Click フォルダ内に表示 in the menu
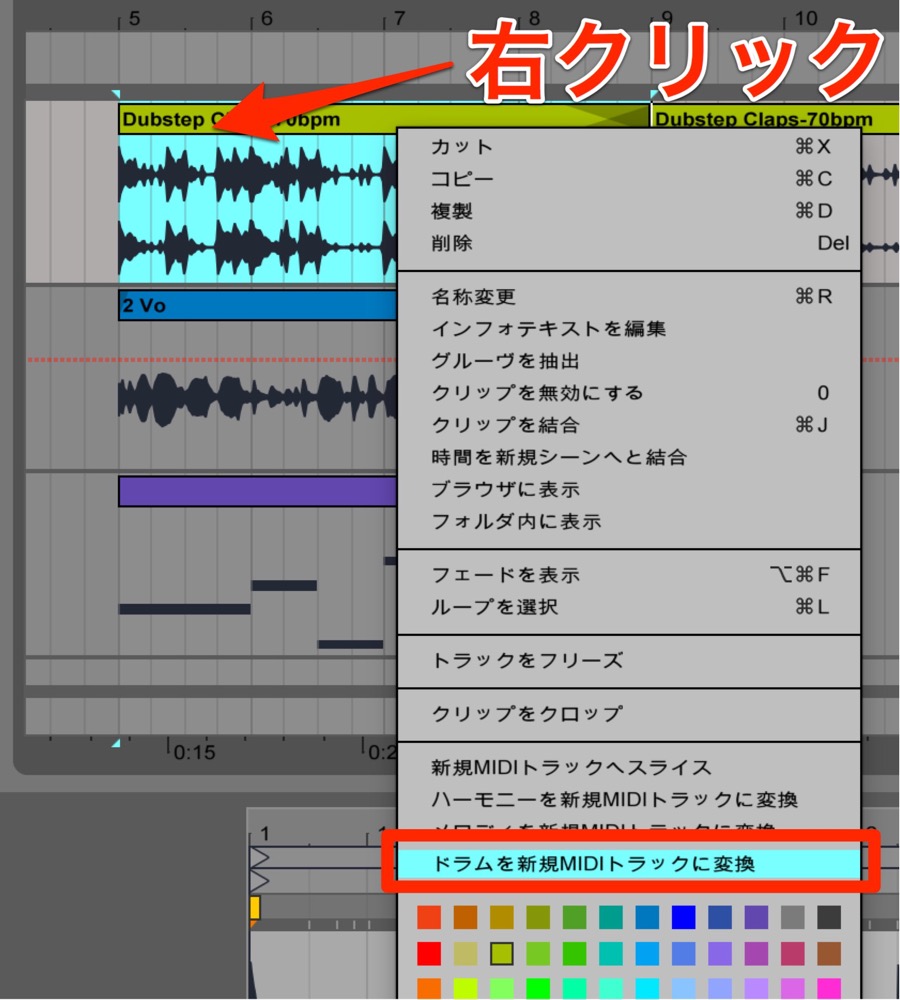Viewport: 900px width, 1000px height. pos(629,522)
